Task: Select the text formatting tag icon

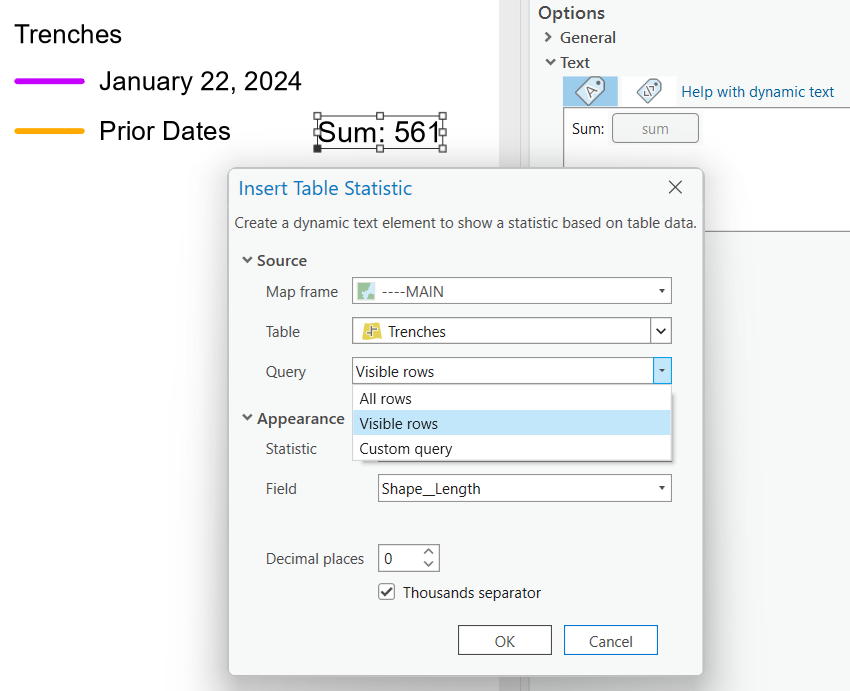Action: (590, 90)
